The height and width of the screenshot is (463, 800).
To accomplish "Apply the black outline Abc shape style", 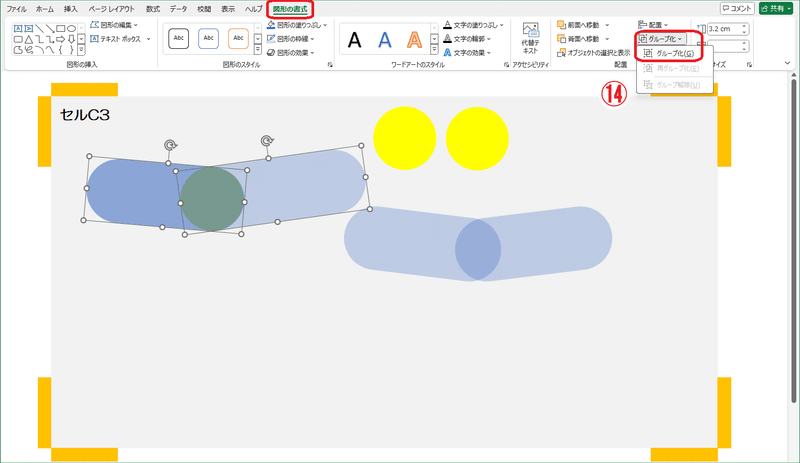I will tap(179, 39).
